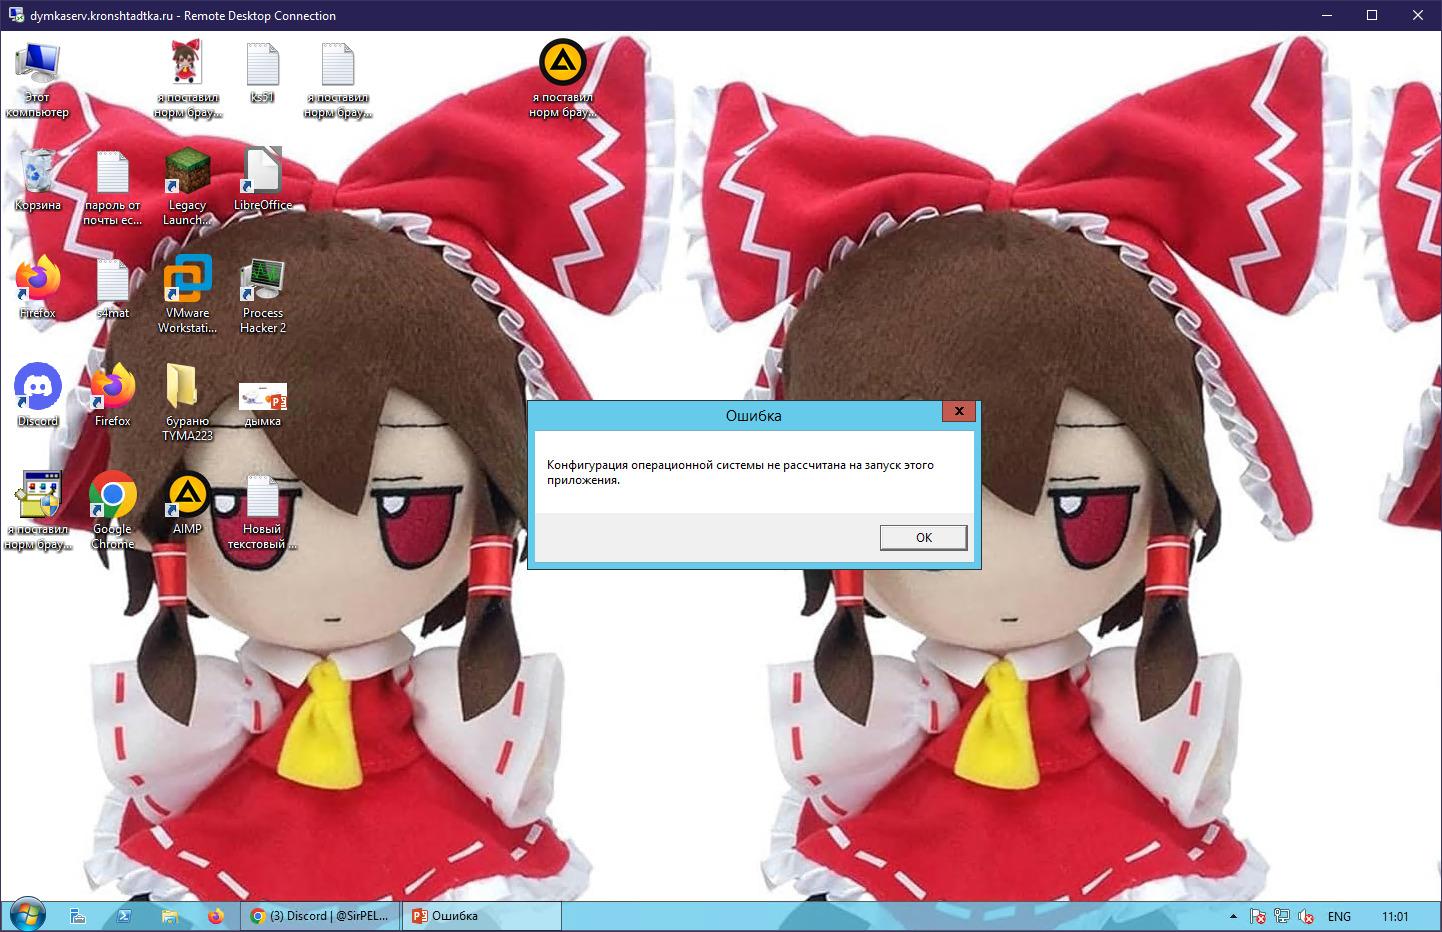The width and height of the screenshot is (1442, 932).
Task: Open the network tray icon
Action: [1282, 916]
